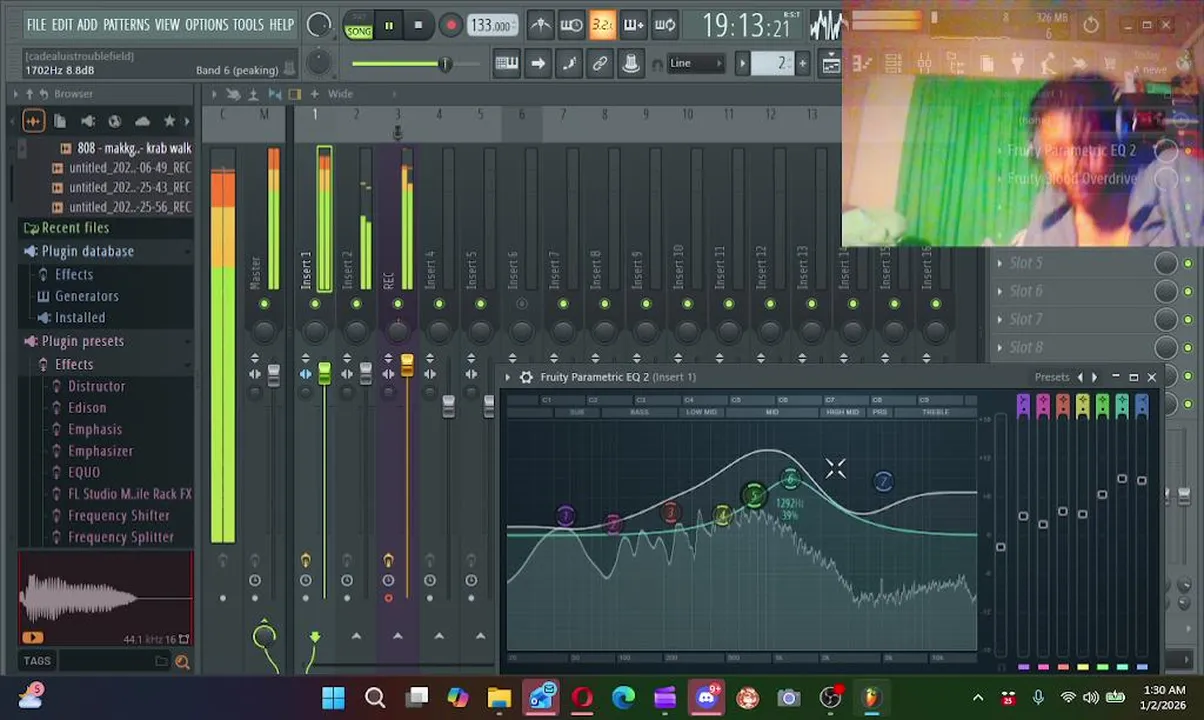Click Presets in EQ window
Viewport: 1204px width, 720px height.
tap(1051, 377)
